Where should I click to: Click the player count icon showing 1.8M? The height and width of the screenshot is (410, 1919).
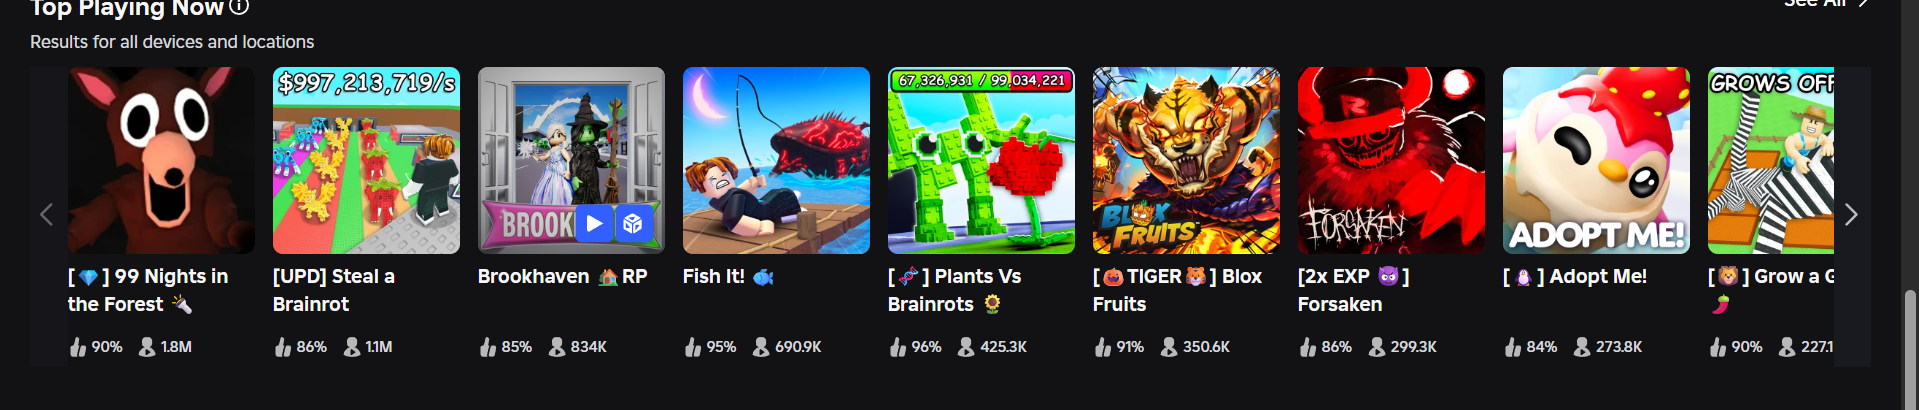point(147,347)
